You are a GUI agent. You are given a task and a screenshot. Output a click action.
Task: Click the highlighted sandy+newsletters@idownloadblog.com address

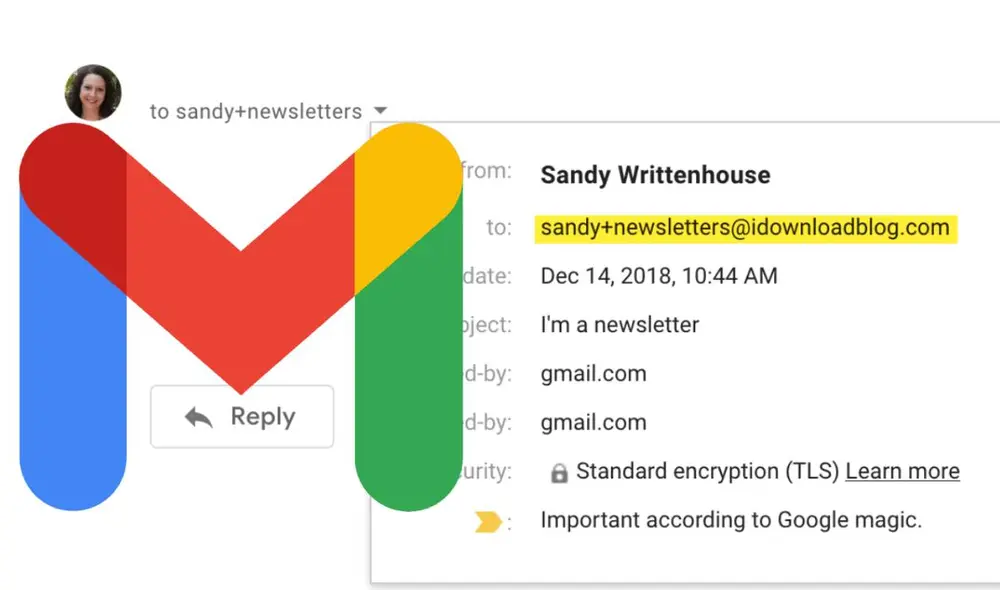745,227
